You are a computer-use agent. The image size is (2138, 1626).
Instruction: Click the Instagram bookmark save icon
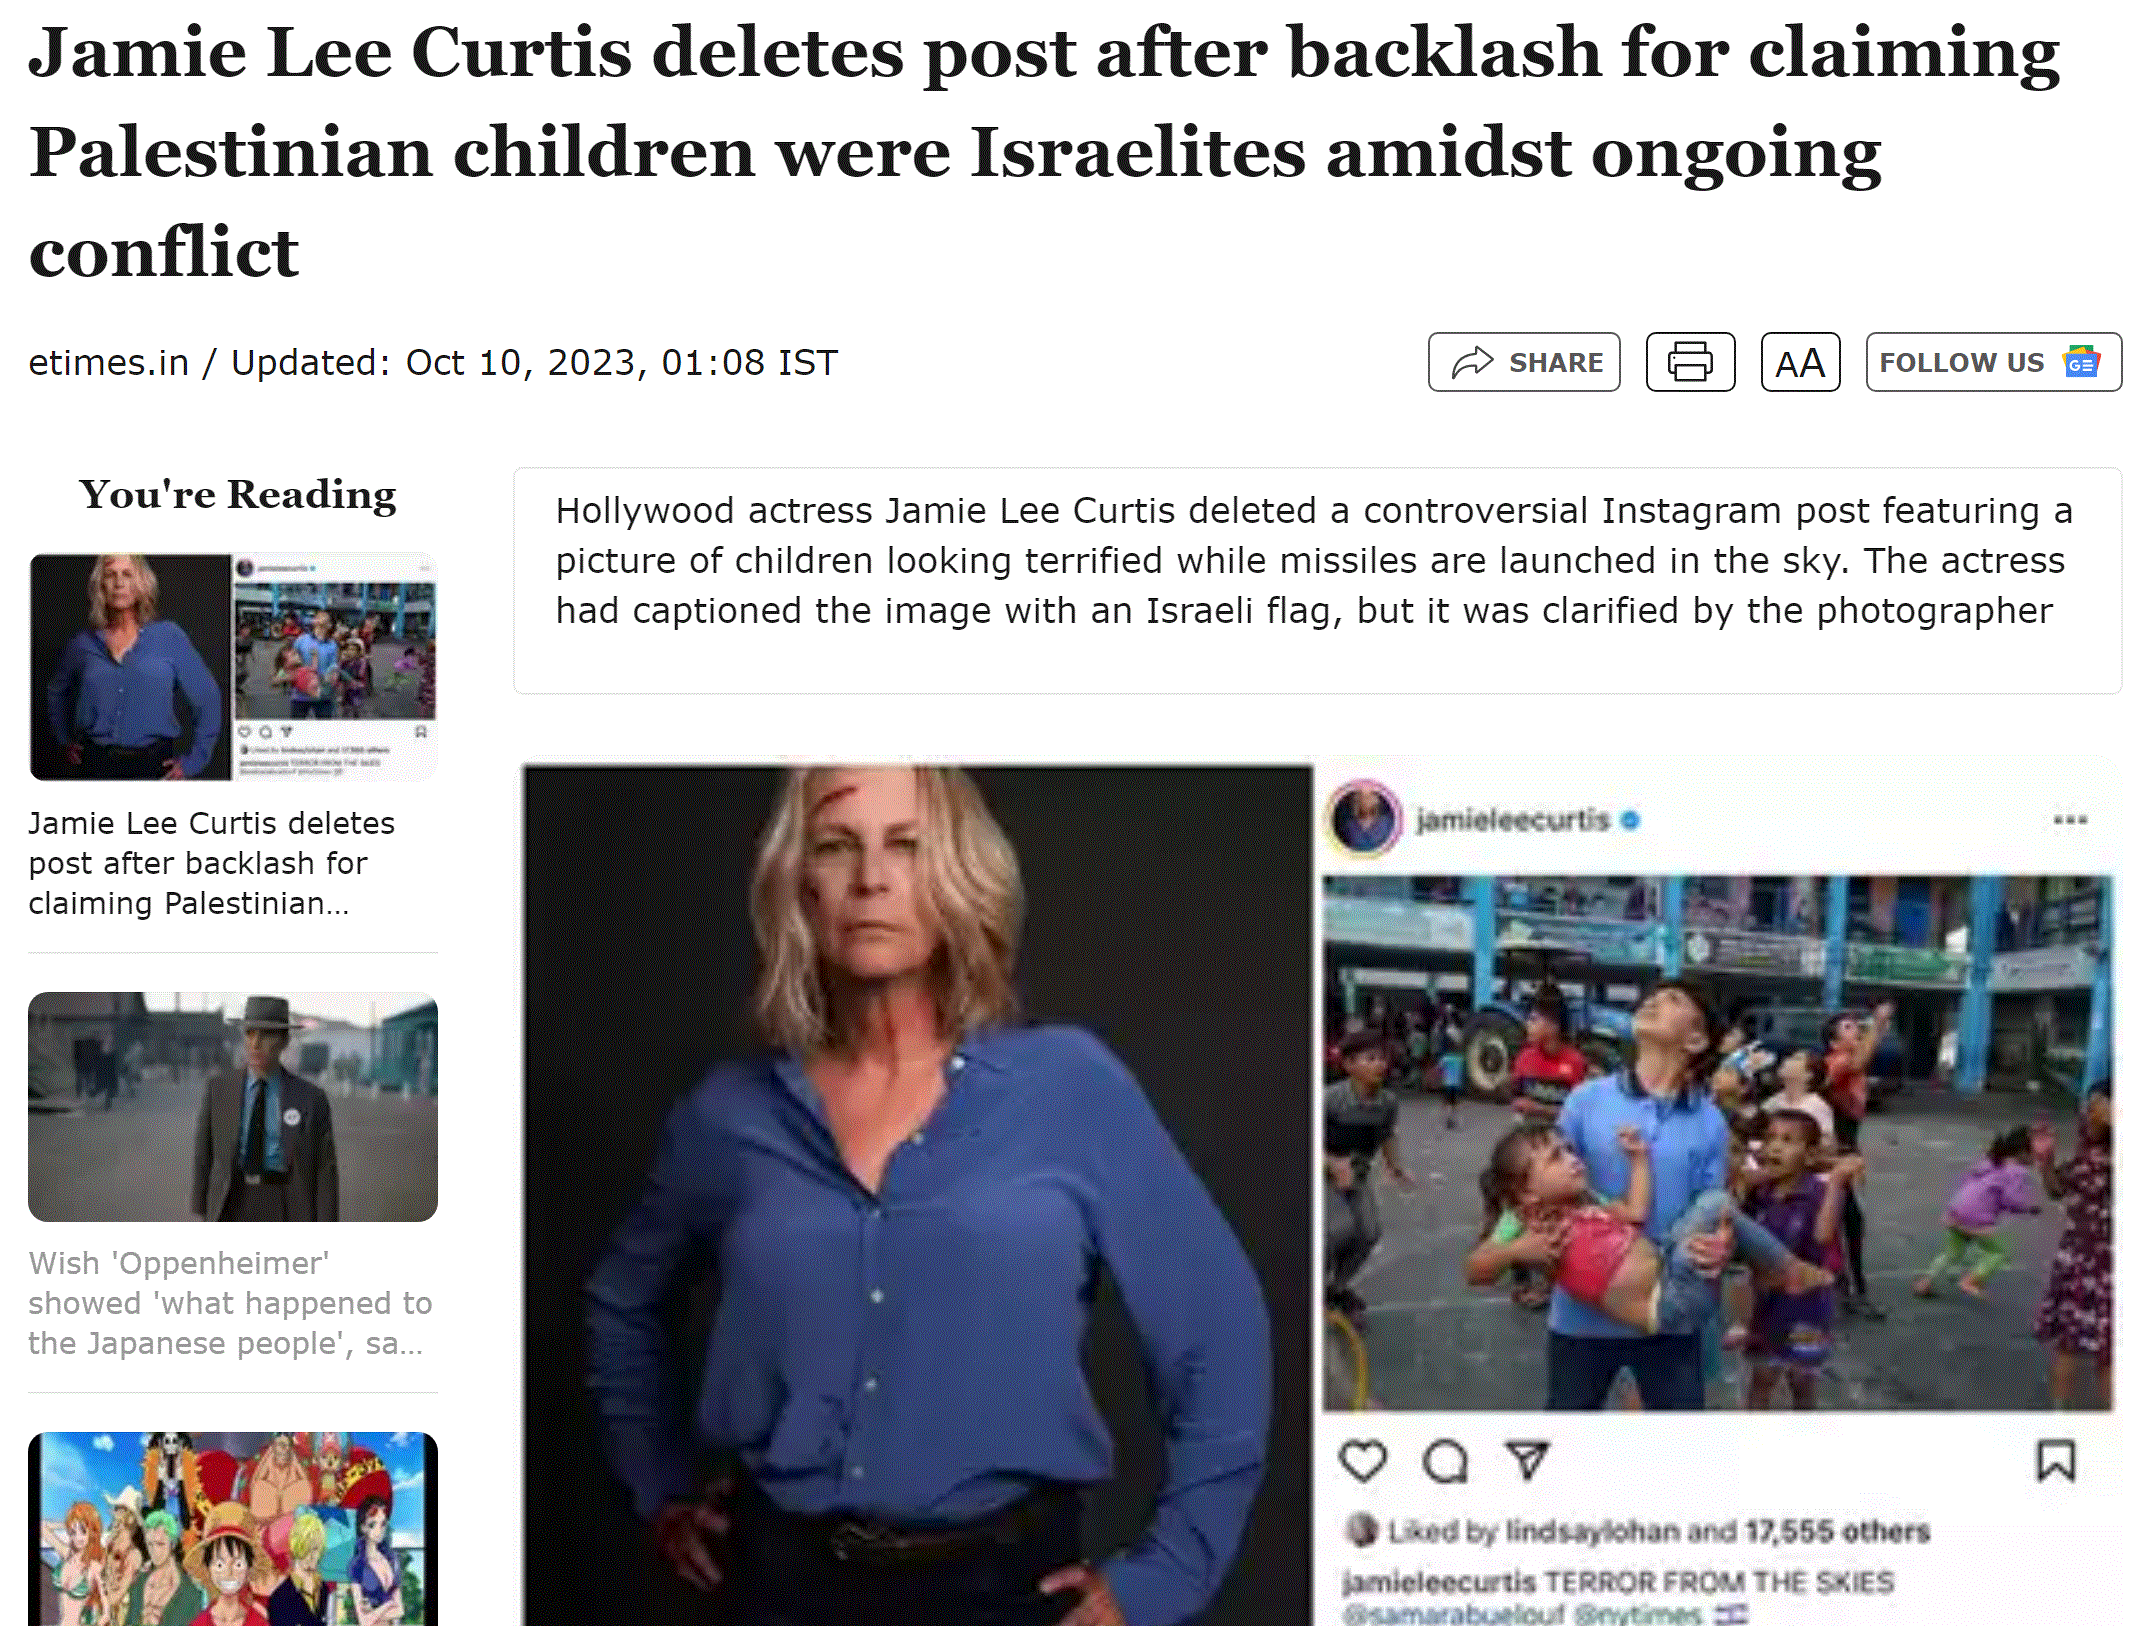(x=2056, y=1461)
